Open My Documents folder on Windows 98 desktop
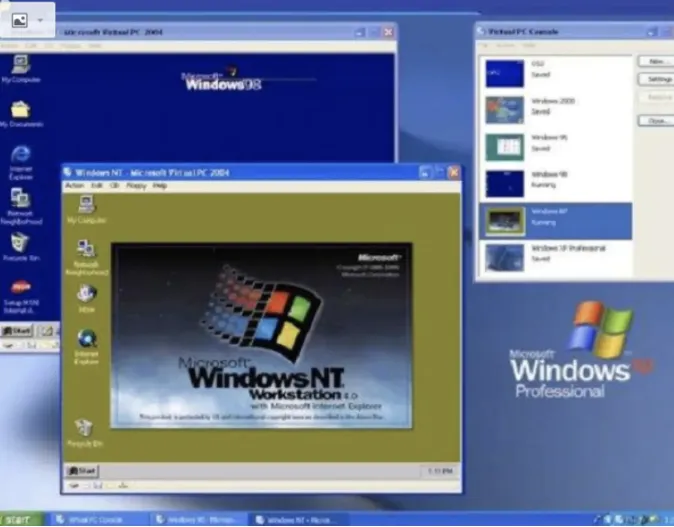The width and height of the screenshot is (674, 527). pos(21,114)
